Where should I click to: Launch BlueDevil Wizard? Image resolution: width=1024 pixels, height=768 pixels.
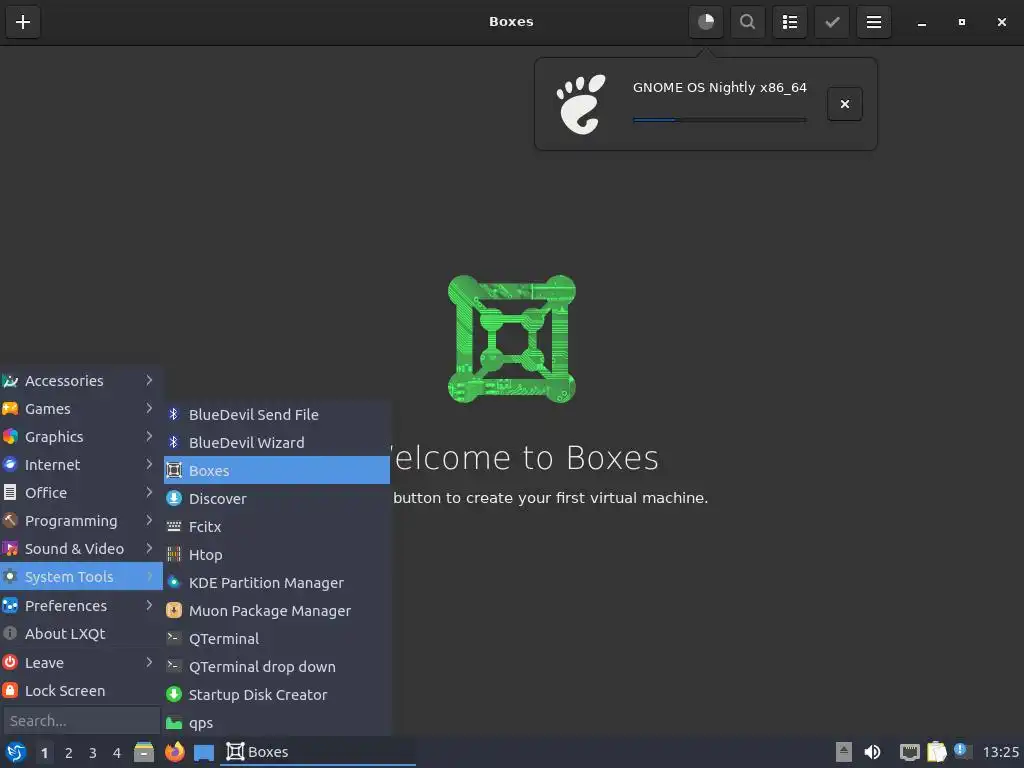(x=277, y=443)
